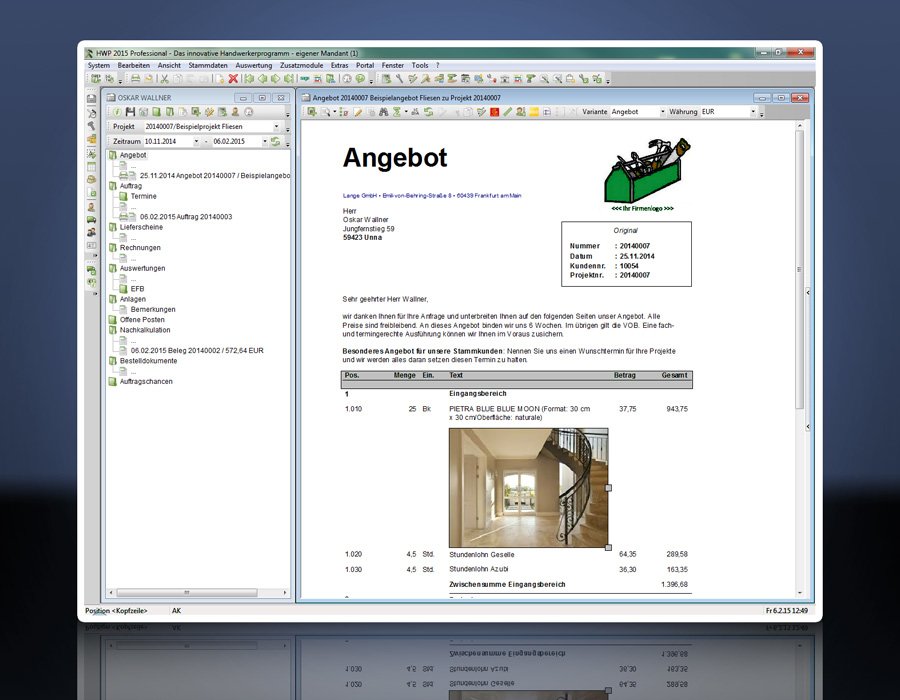Click the print icon in main toolbar
The width and height of the screenshot is (900, 700).
[135, 79]
